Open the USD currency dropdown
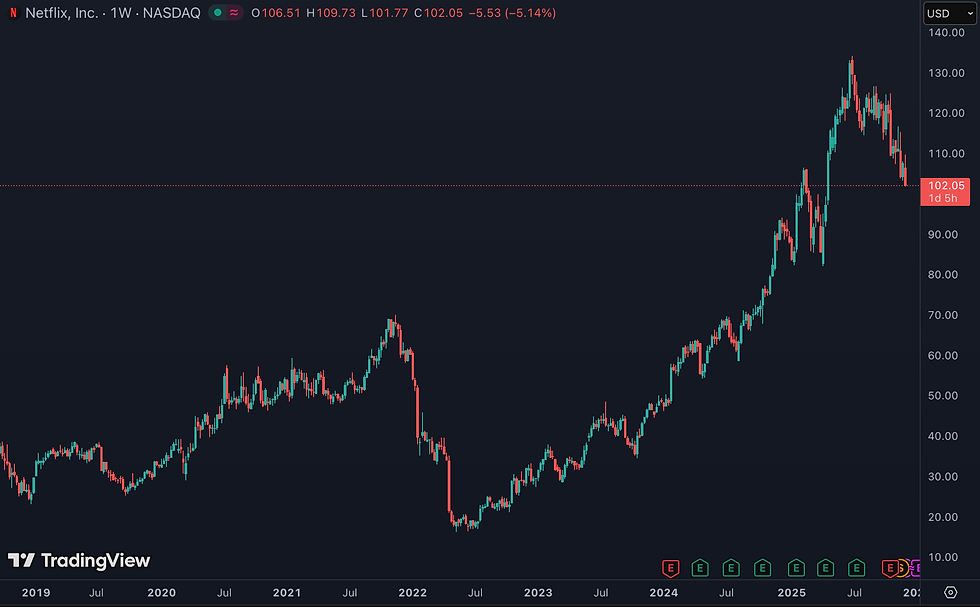Screen dimensions: 980x607 (949, 13)
